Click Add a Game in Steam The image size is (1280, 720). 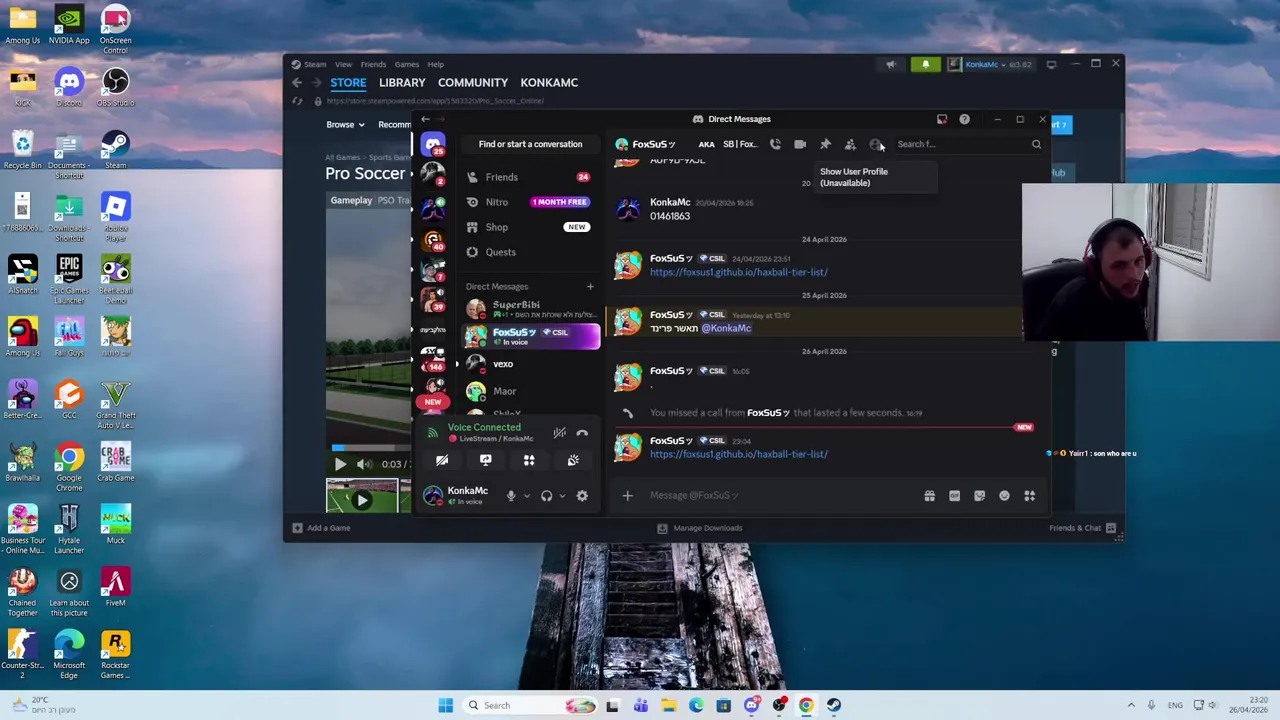pyautogui.click(x=321, y=528)
